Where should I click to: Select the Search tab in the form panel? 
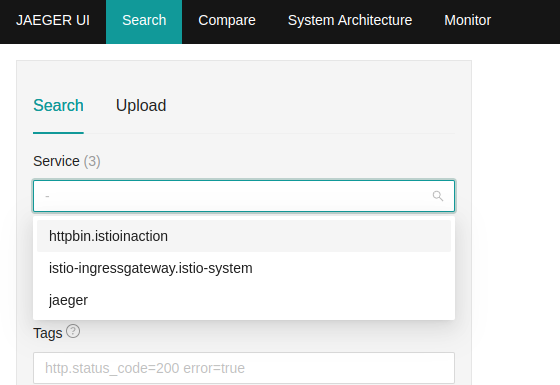coord(58,106)
